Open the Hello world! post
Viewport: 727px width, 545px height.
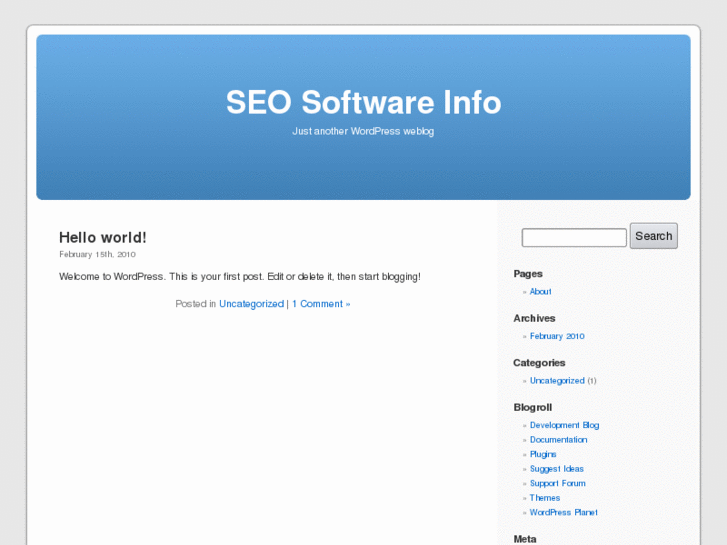point(103,237)
